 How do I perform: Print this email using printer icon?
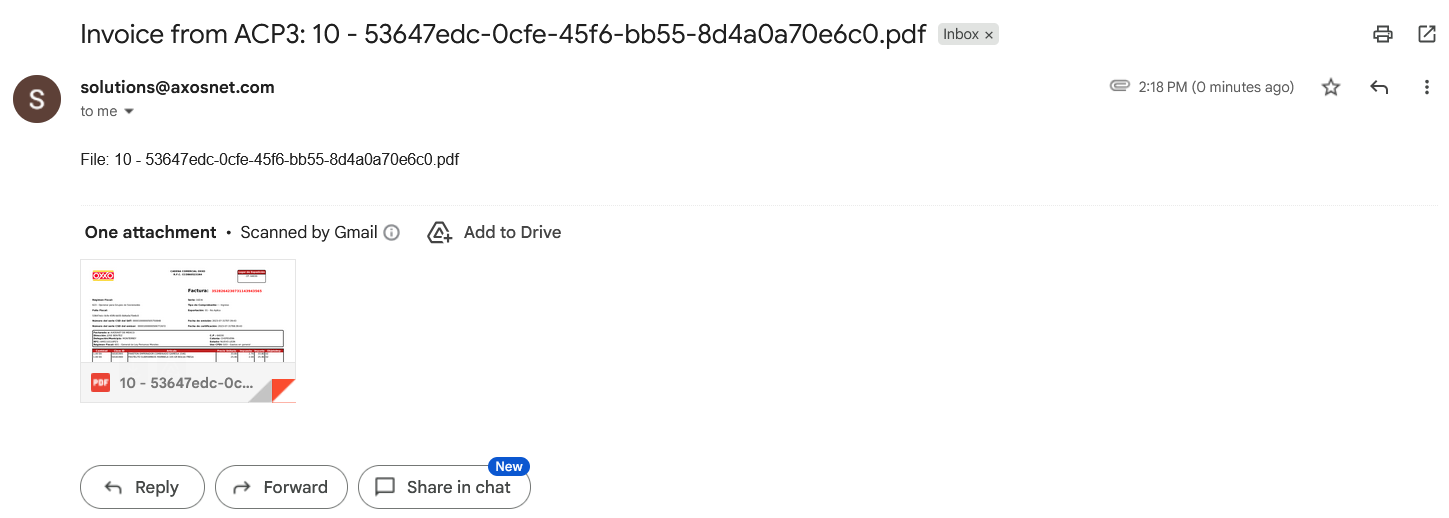click(1383, 34)
